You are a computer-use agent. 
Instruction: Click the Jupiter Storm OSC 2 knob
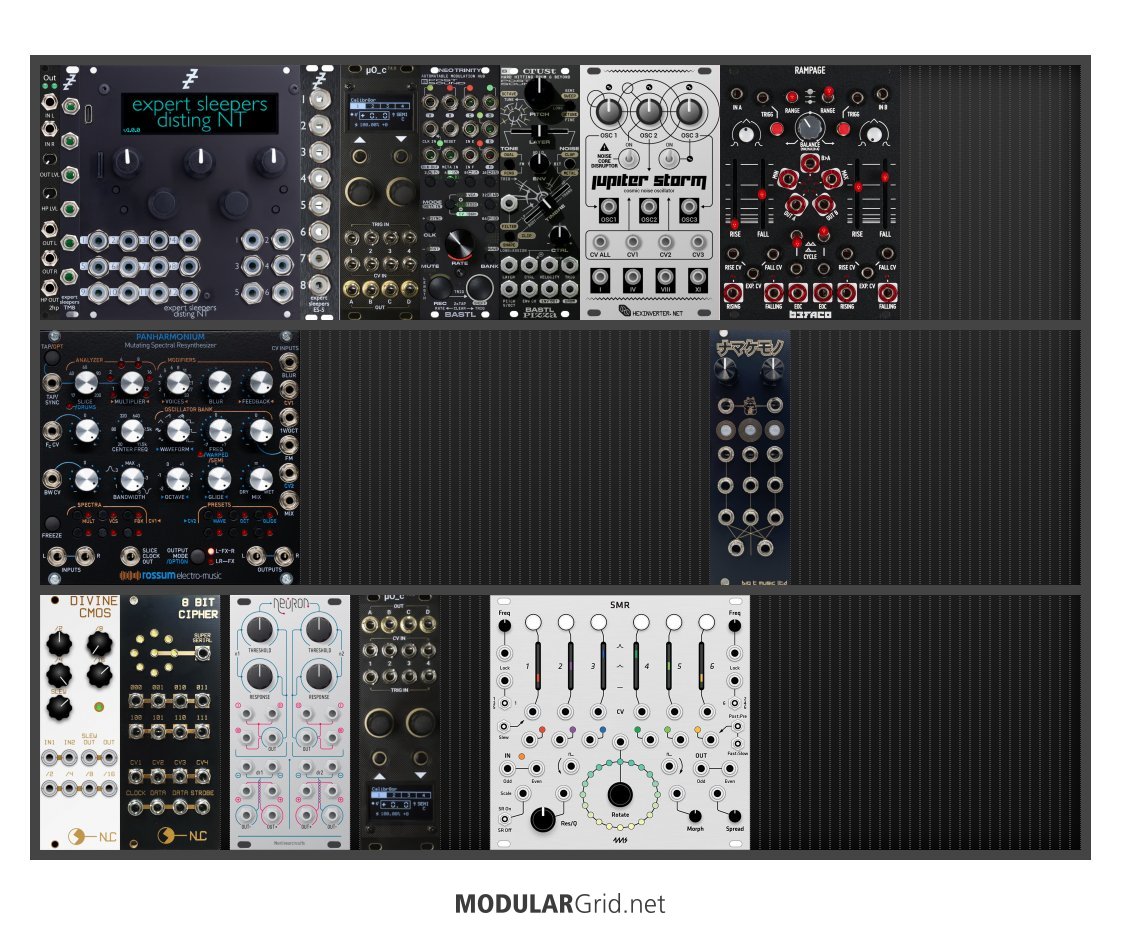649,110
